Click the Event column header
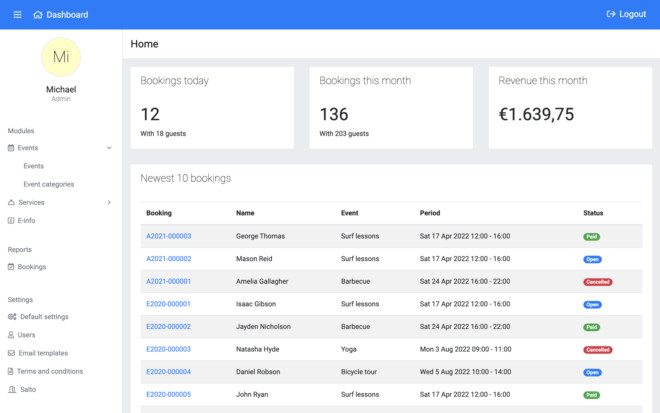 (x=349, y=213)
